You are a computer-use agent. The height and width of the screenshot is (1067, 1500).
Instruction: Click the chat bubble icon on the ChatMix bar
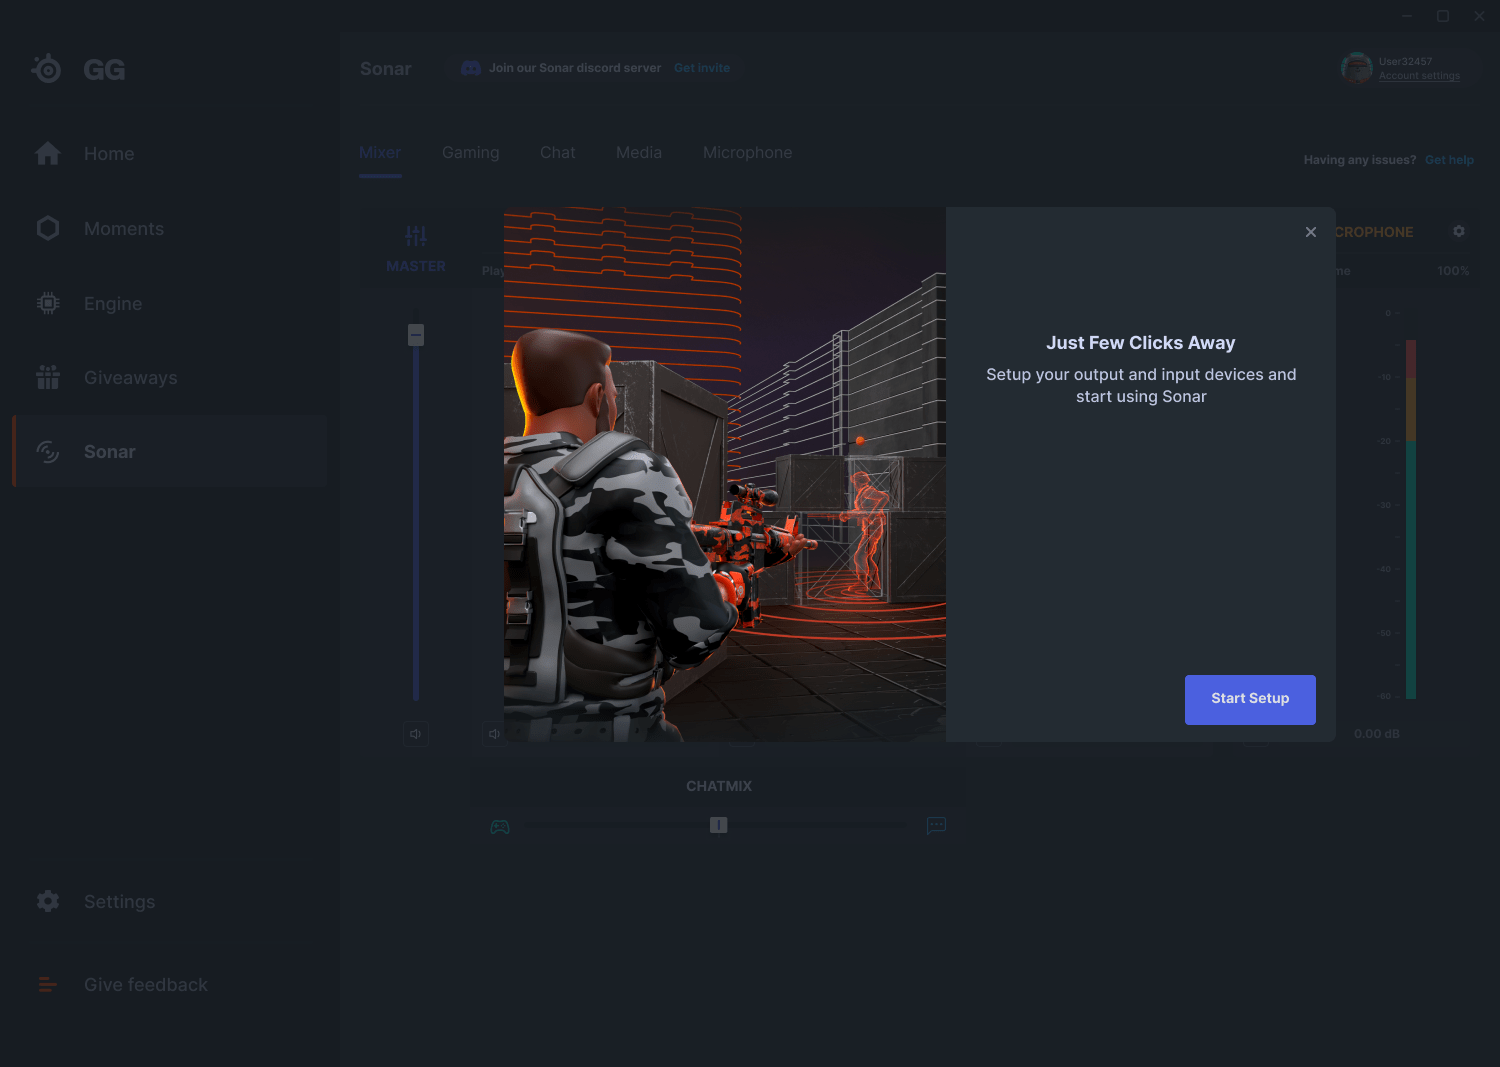coord(936,826)
